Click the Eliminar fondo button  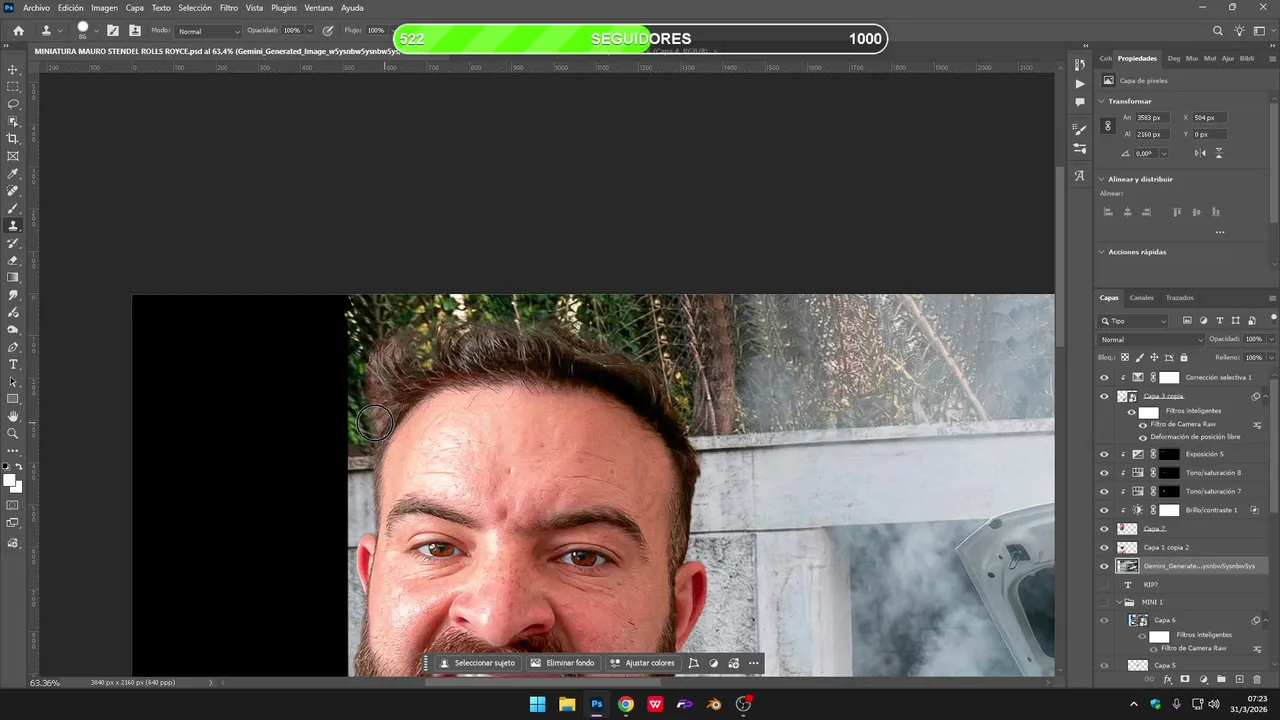[x=562, y=663]
